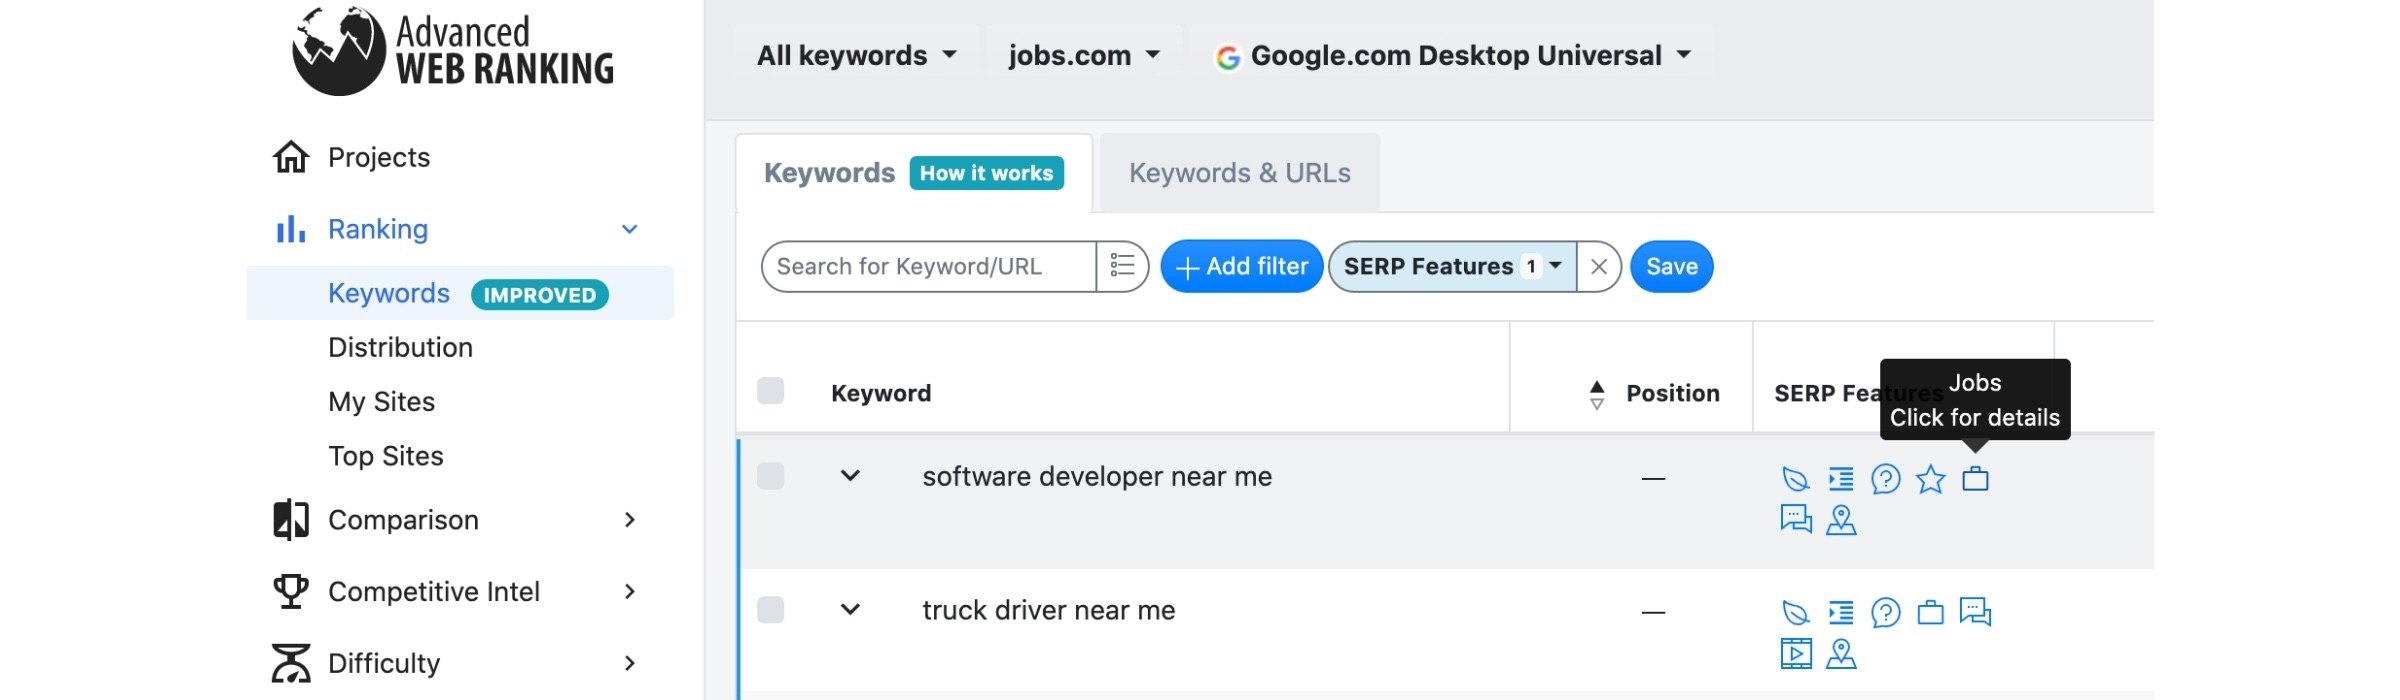Expand the truck driver near me row
The image size is (2400, 700).
point(850,609)
